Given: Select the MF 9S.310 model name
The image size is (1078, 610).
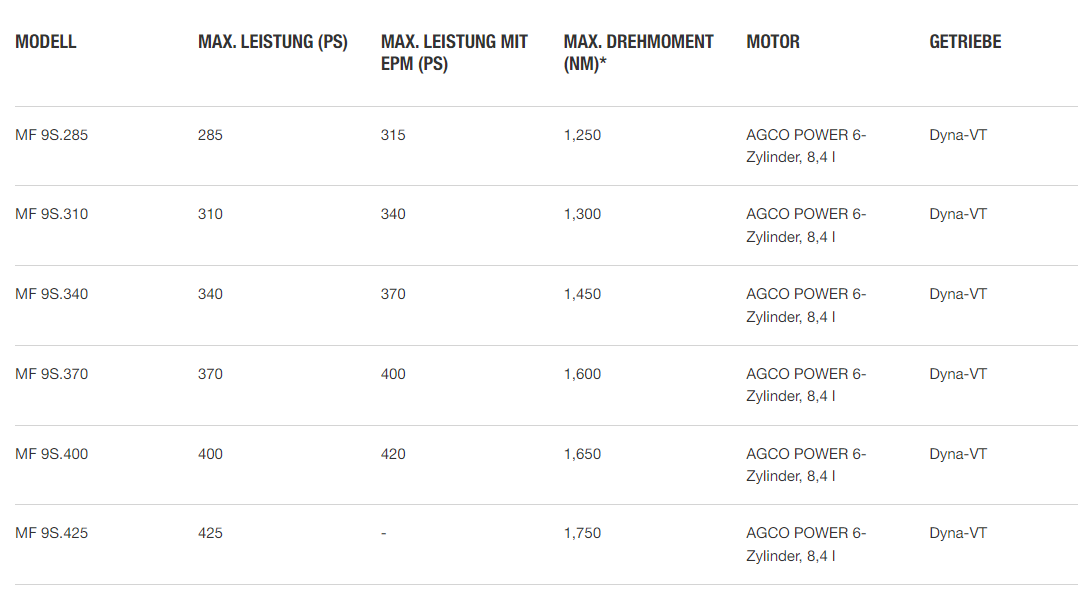Looking at the screenshot, I should [52, 215].
